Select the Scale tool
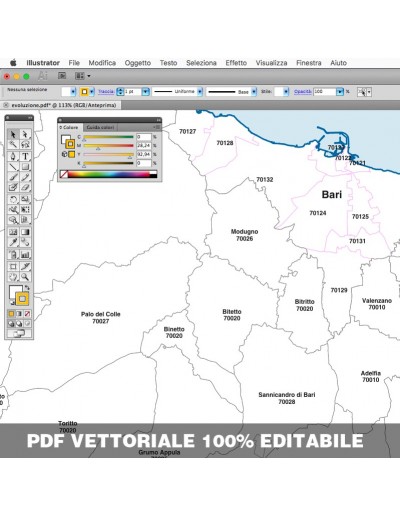The height and width of the screenshot is (517, 400). click(x=25, y=199)
